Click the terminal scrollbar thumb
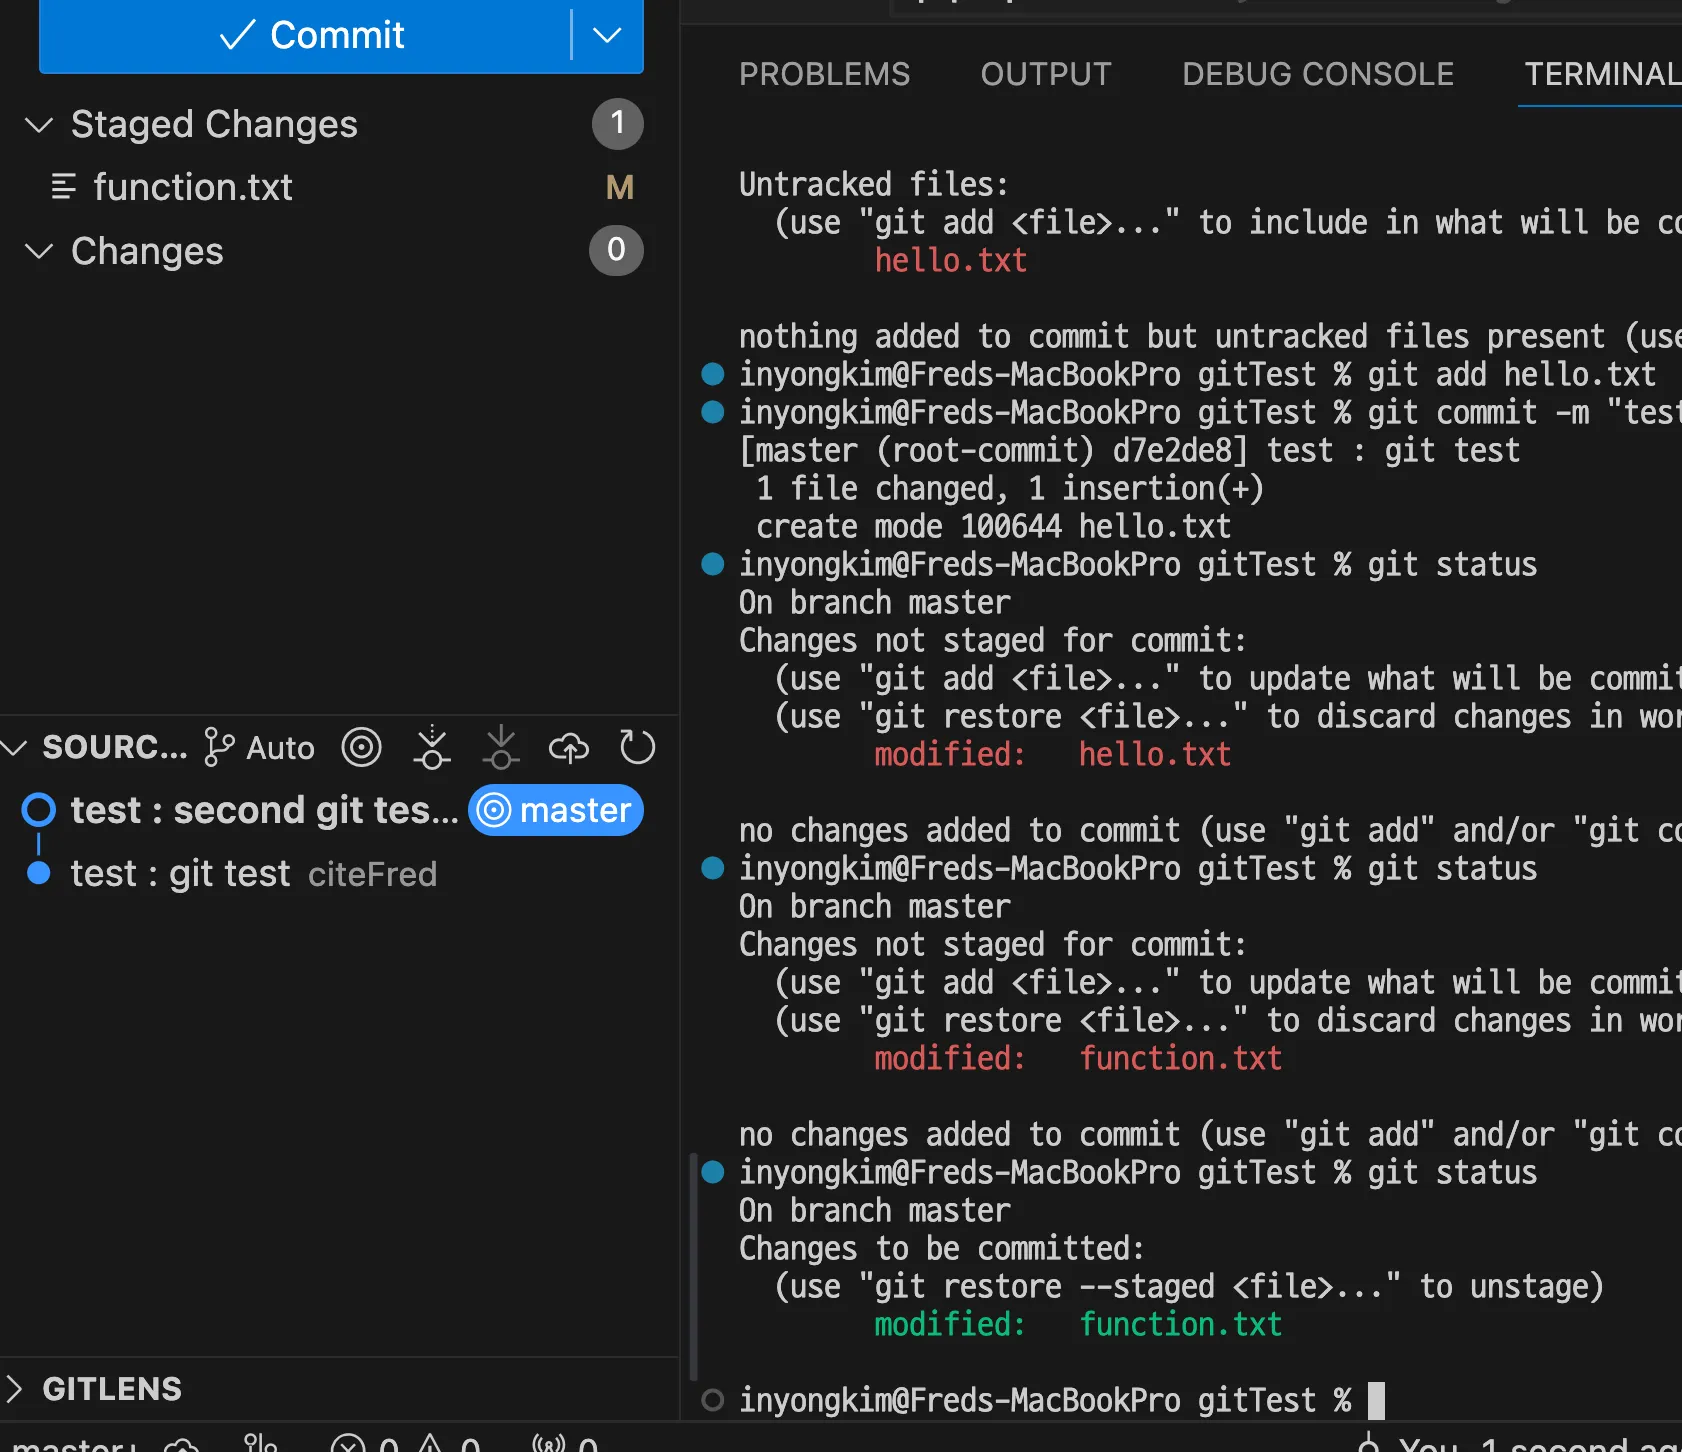The width and height of the screenshot is (1682, 1452). [694, 1265]
